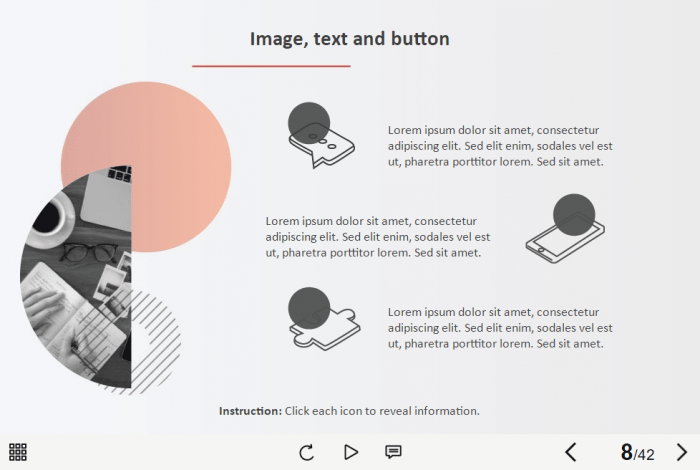The image size is (700, 470).
Task: Go to the previous slide arrow
Action: pyautogui.click(x=571, y=452)
